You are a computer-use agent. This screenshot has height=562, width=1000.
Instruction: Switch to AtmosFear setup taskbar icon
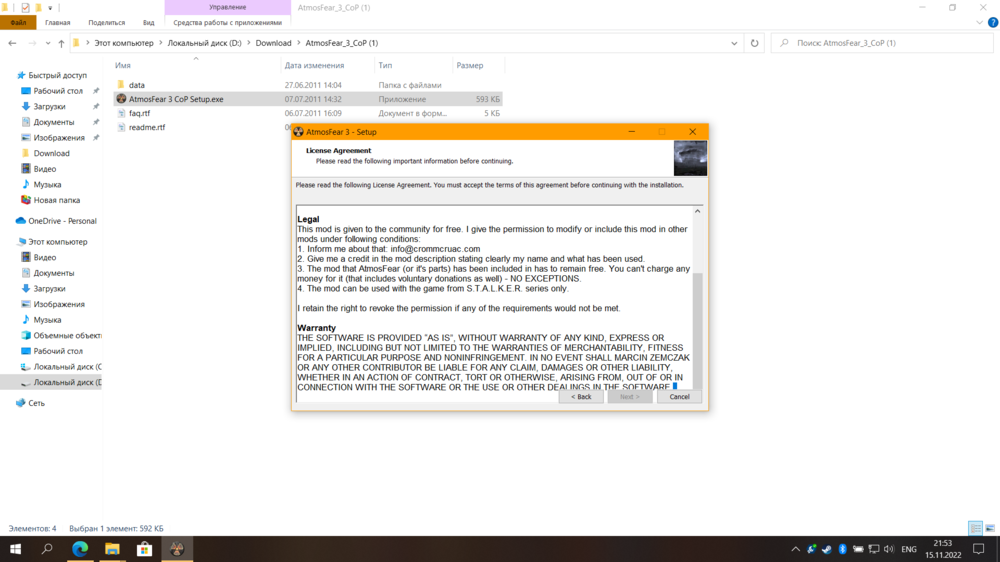pos(177,549)
